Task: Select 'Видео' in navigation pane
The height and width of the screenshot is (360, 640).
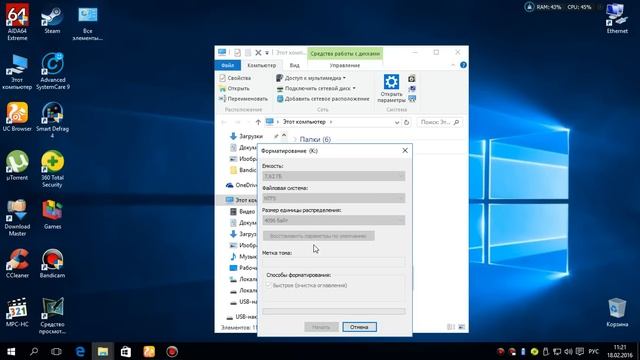Action: pyautogui.click(x=242, y=211)
